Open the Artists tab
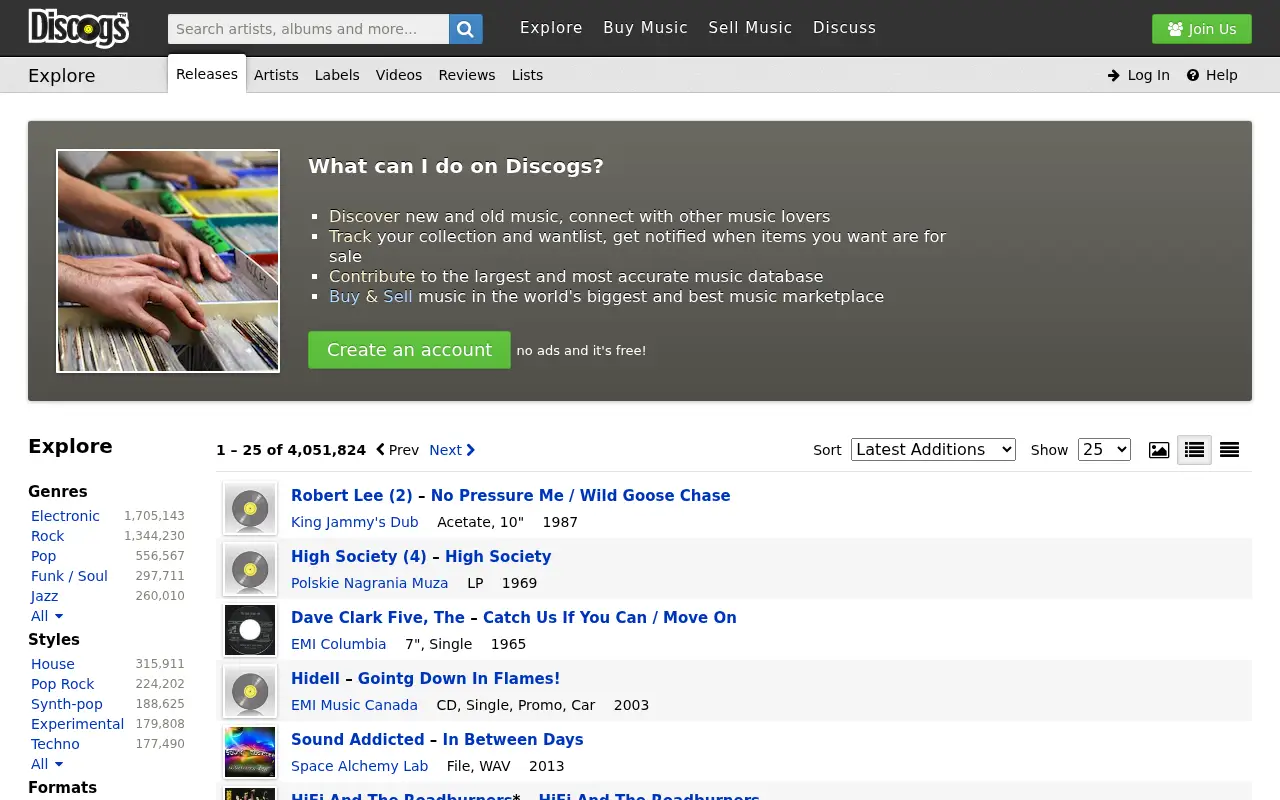The image size is (1280, 800). click(x=276, y=75)
